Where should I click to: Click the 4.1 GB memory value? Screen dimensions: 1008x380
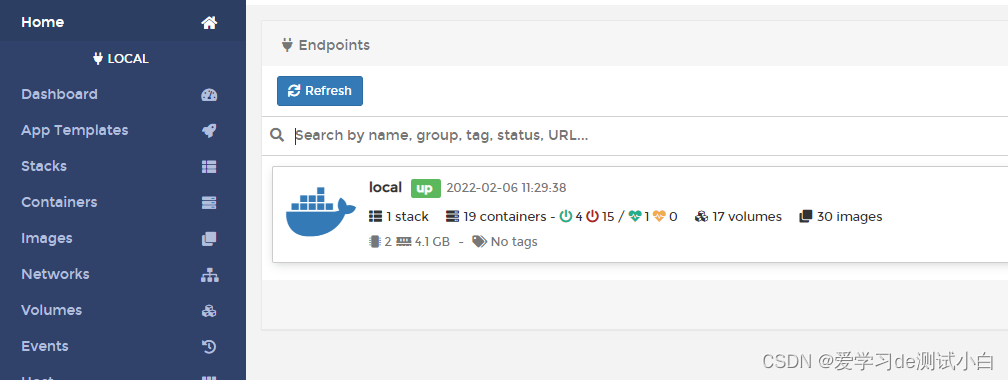[433, 242]
